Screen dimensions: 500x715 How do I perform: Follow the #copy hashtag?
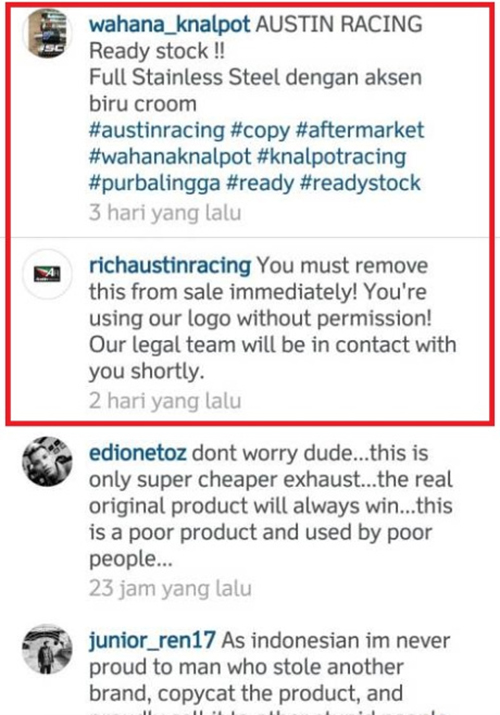260,131
